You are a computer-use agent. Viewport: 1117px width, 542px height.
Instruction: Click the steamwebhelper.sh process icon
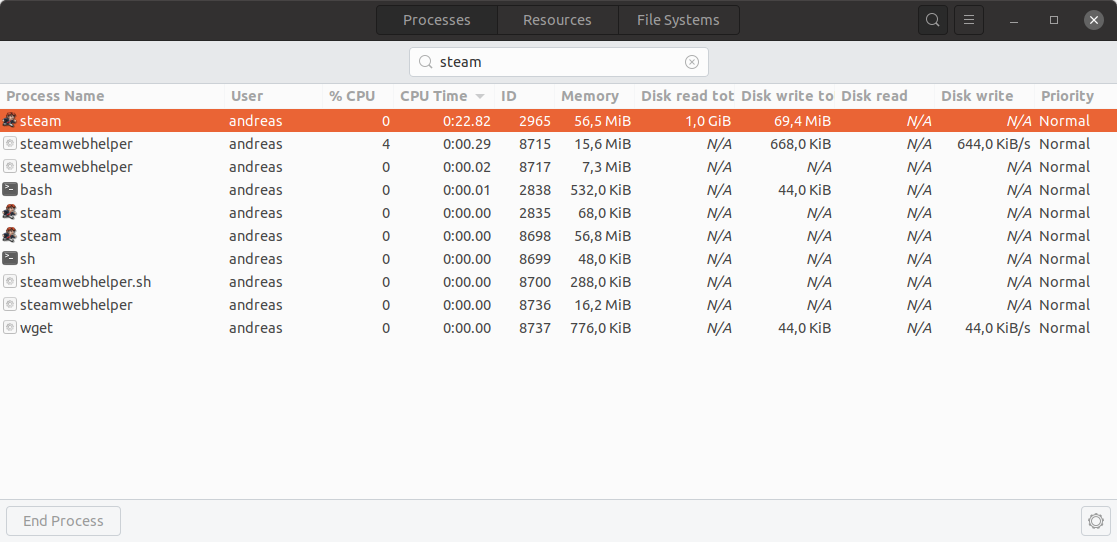click(10, 281)
